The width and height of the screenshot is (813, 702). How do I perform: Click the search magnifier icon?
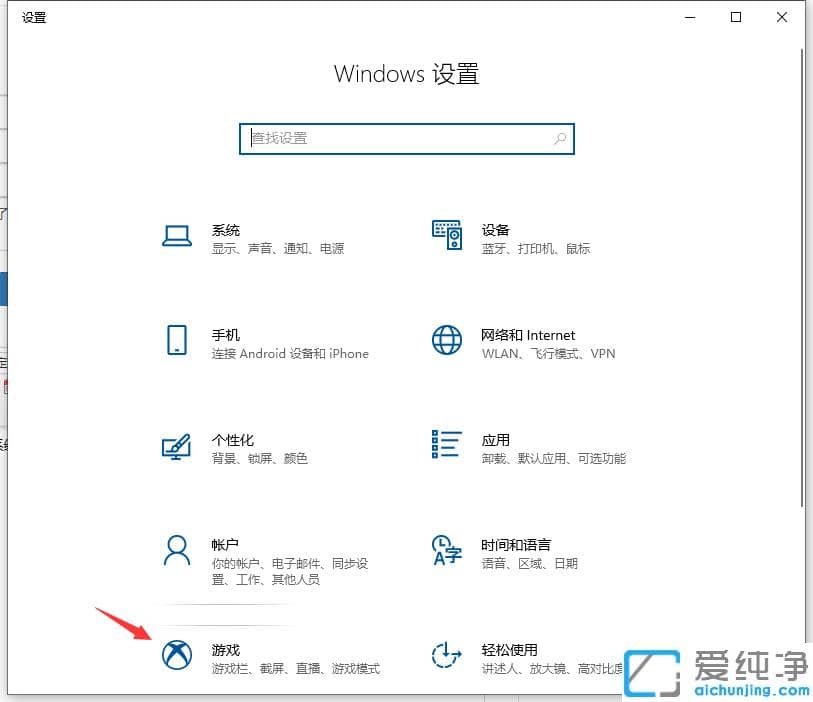pyautogui.click(x=559, y=138)
